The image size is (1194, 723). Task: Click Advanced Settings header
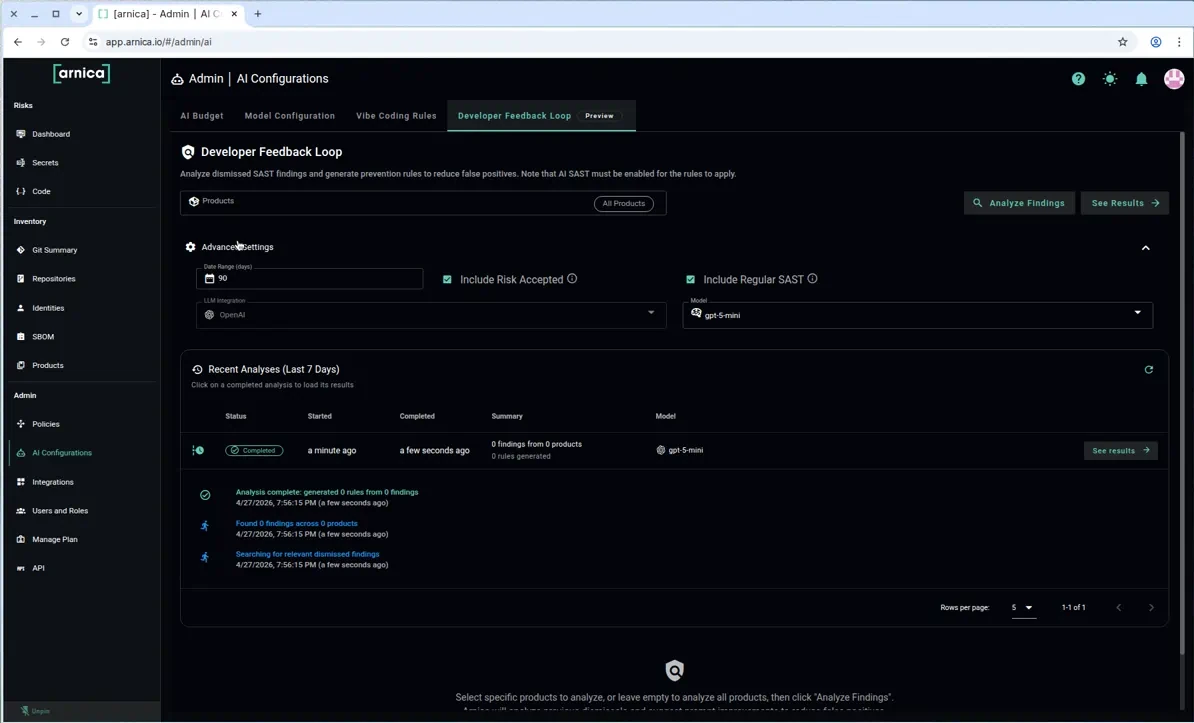tap(237, 247)
